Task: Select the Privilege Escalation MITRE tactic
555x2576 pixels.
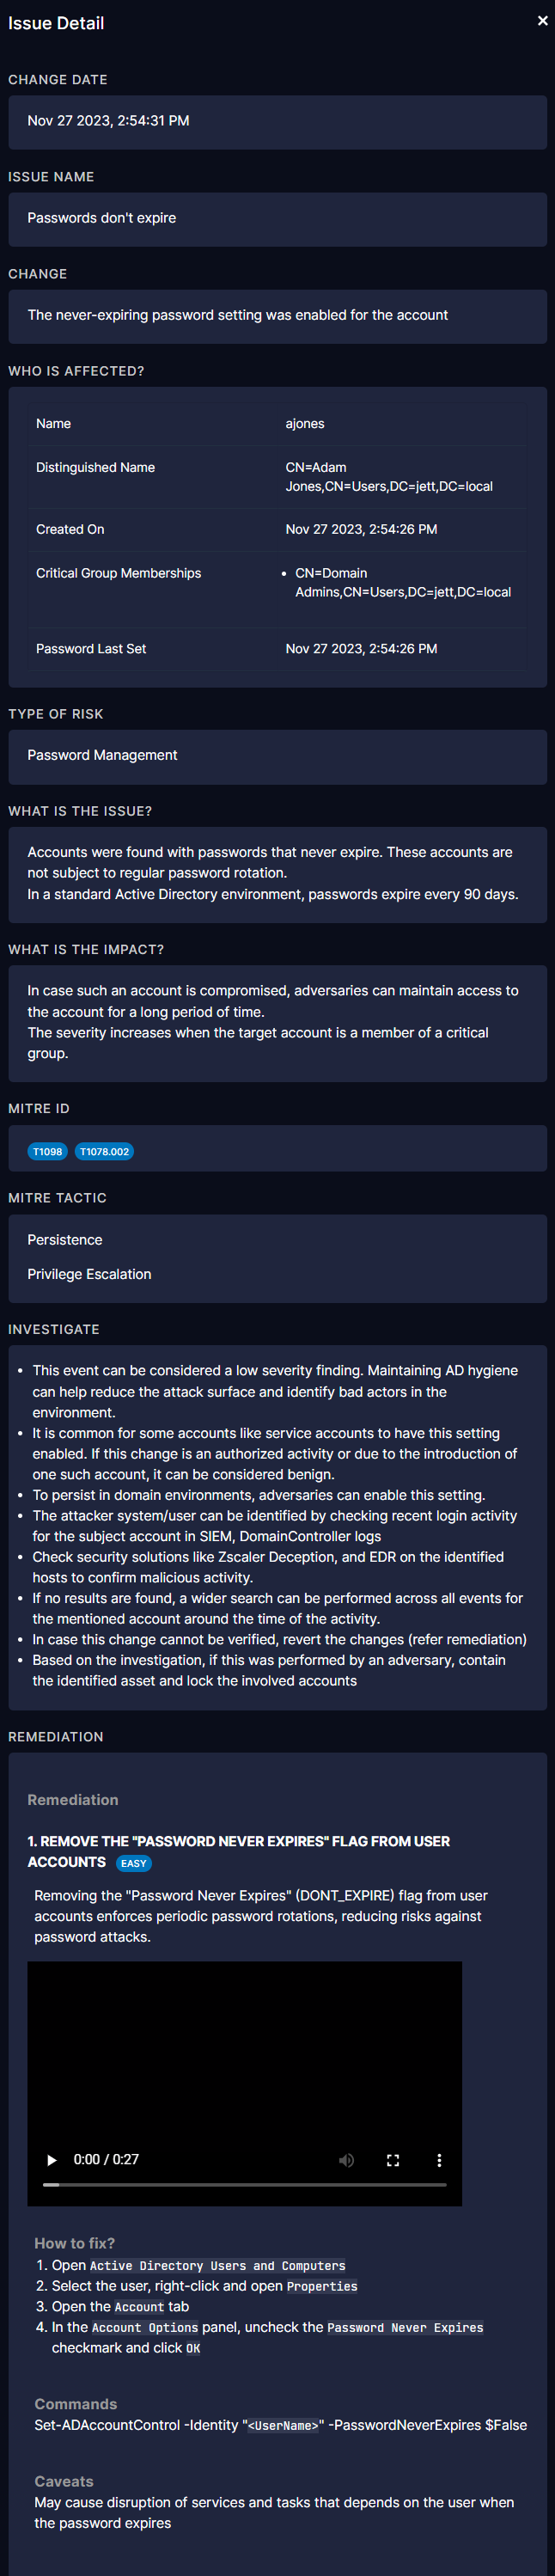Action: (89, 1274)
